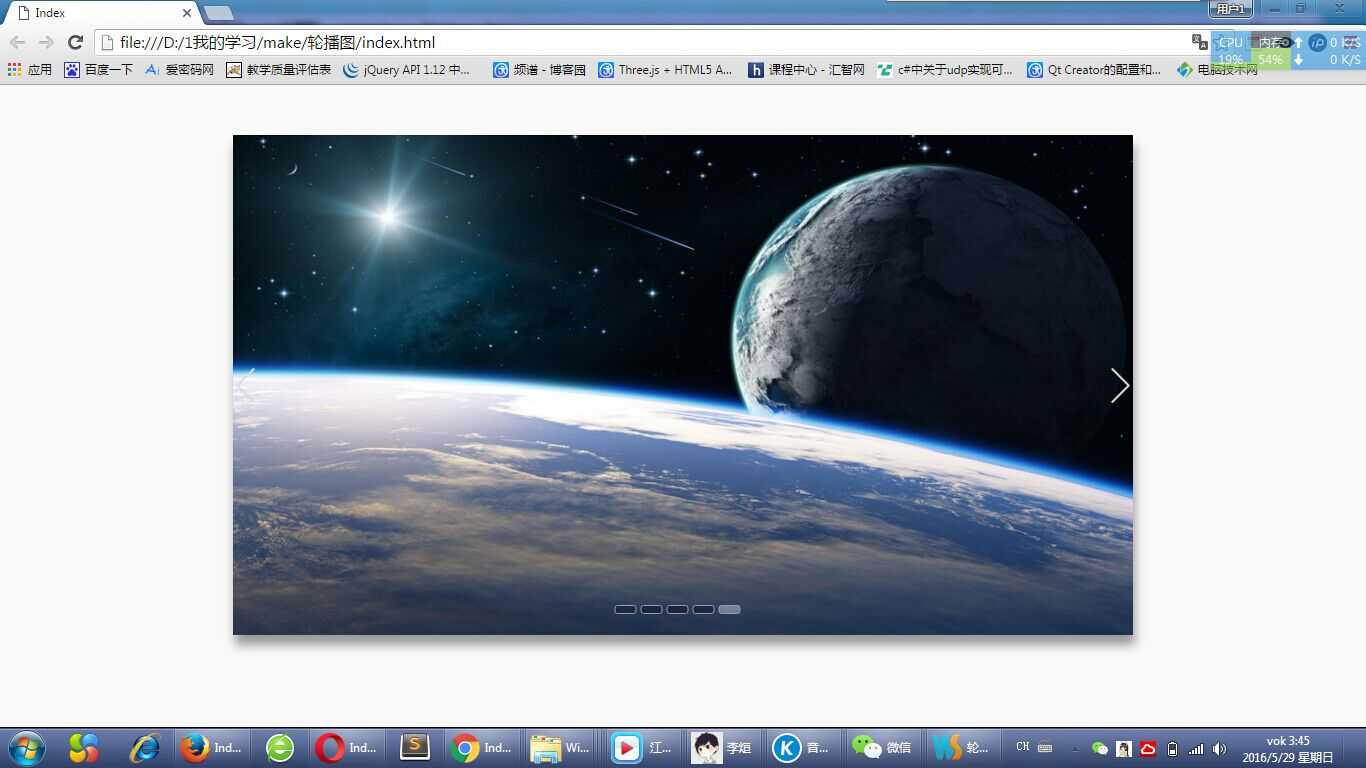1366x768 pixels.
Task: Open the 百度一下 bookmark
Action: pos(98,70)
